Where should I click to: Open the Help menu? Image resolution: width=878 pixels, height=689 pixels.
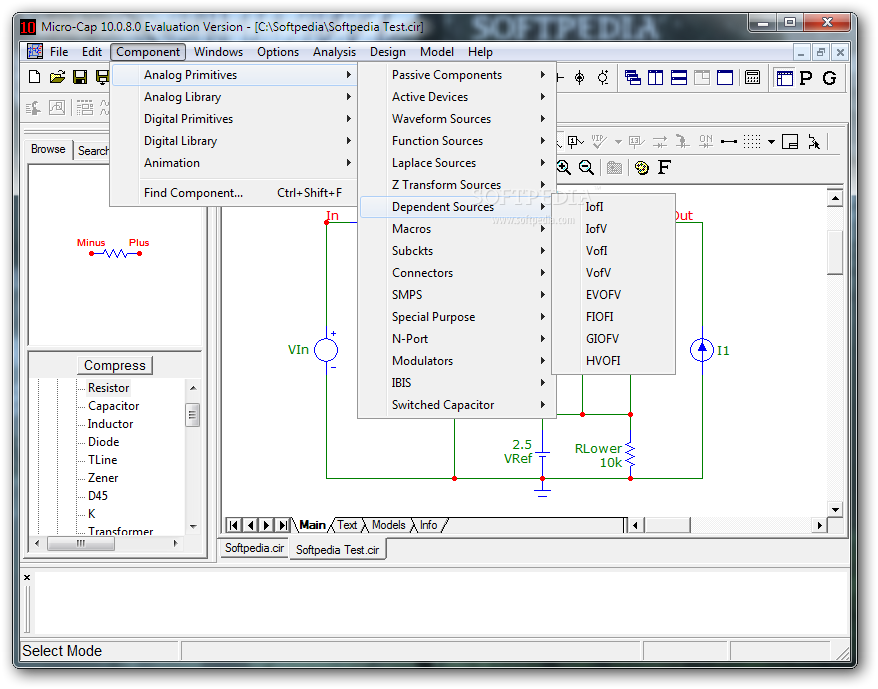point(480,52)
